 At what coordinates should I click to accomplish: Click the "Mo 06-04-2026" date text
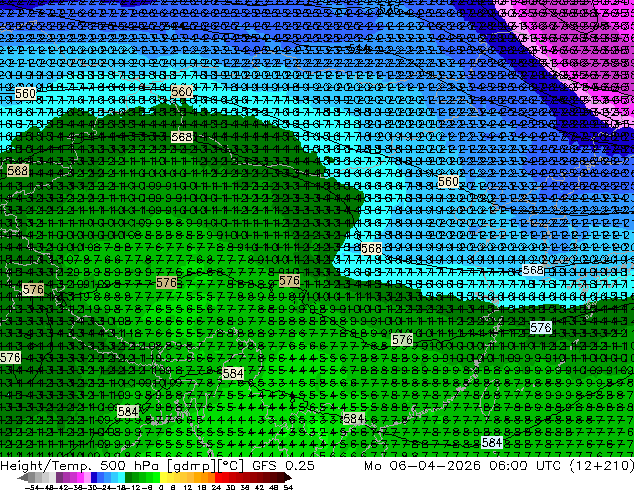[422, 466]
